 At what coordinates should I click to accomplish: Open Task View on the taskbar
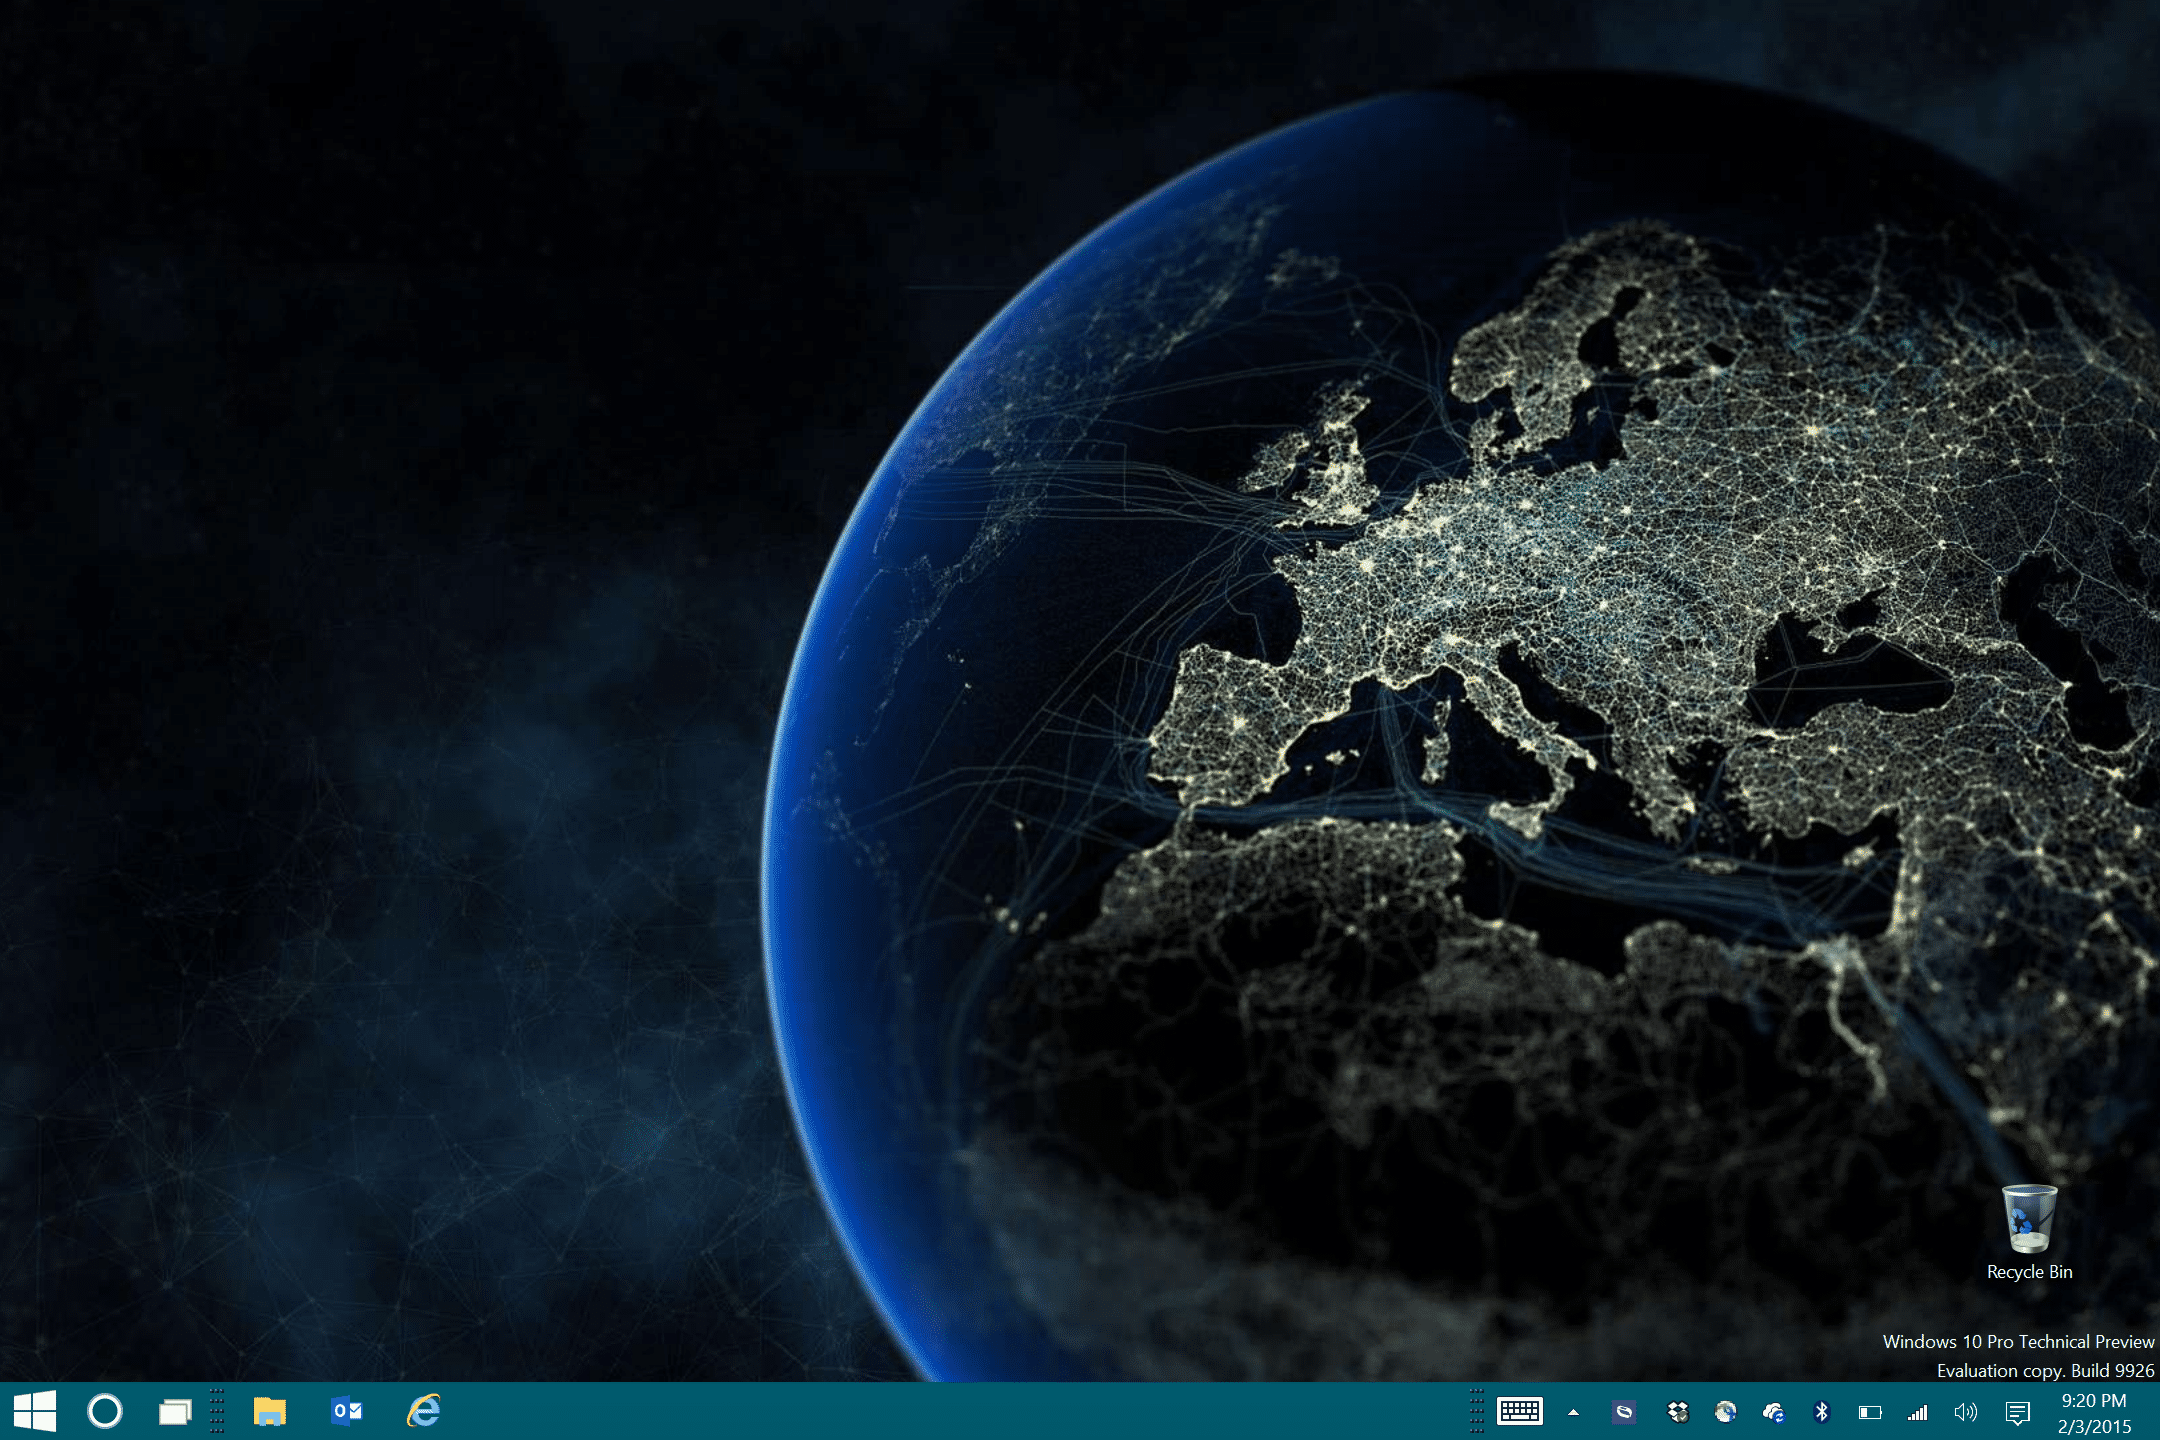(x=175, y=1411)
